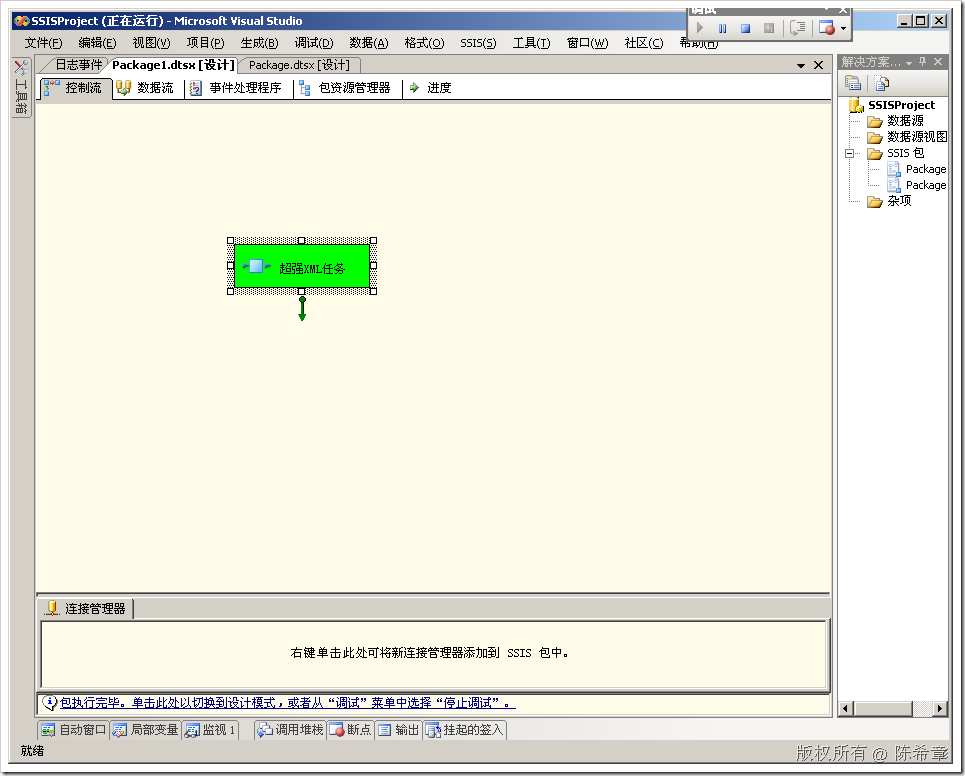Open the 视图(V) menu

click(x=151, y=43)
